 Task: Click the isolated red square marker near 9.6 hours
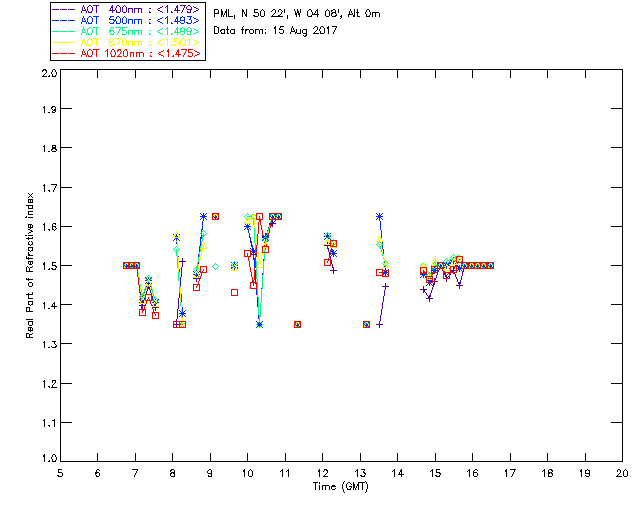pyautogui.click(x=234, y=293)
